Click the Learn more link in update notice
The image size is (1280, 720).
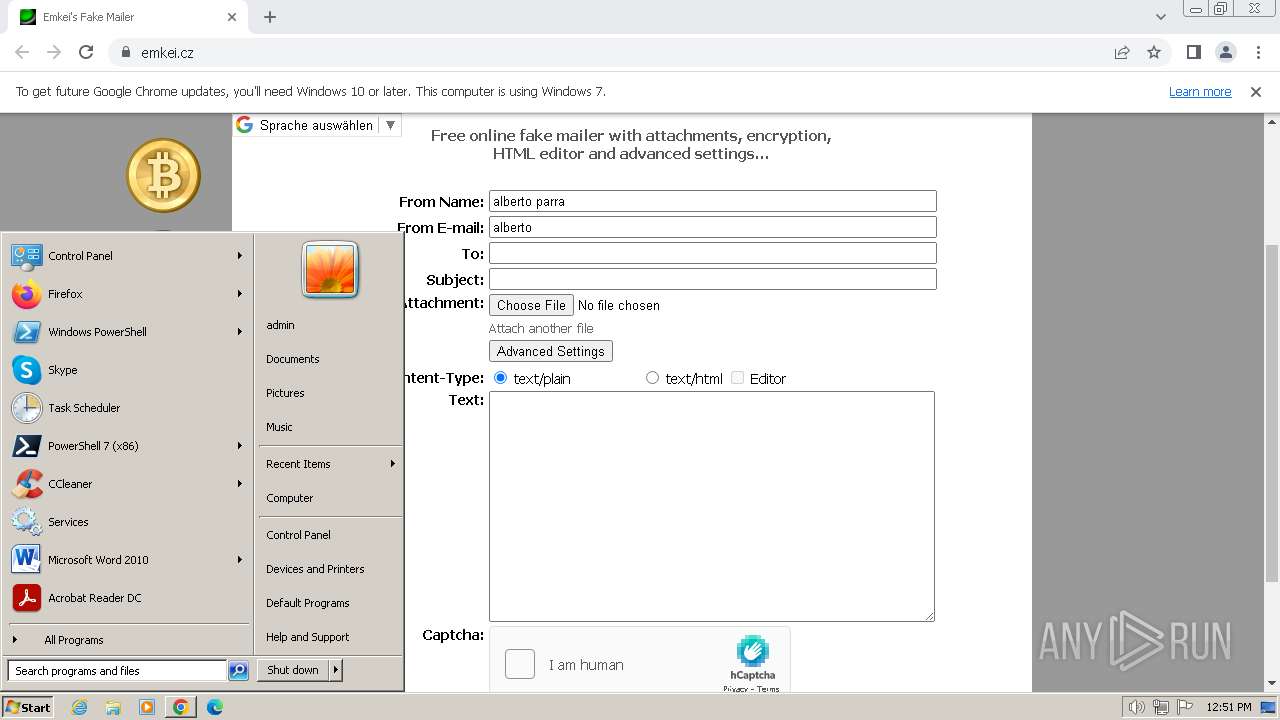coord(1200,92)
